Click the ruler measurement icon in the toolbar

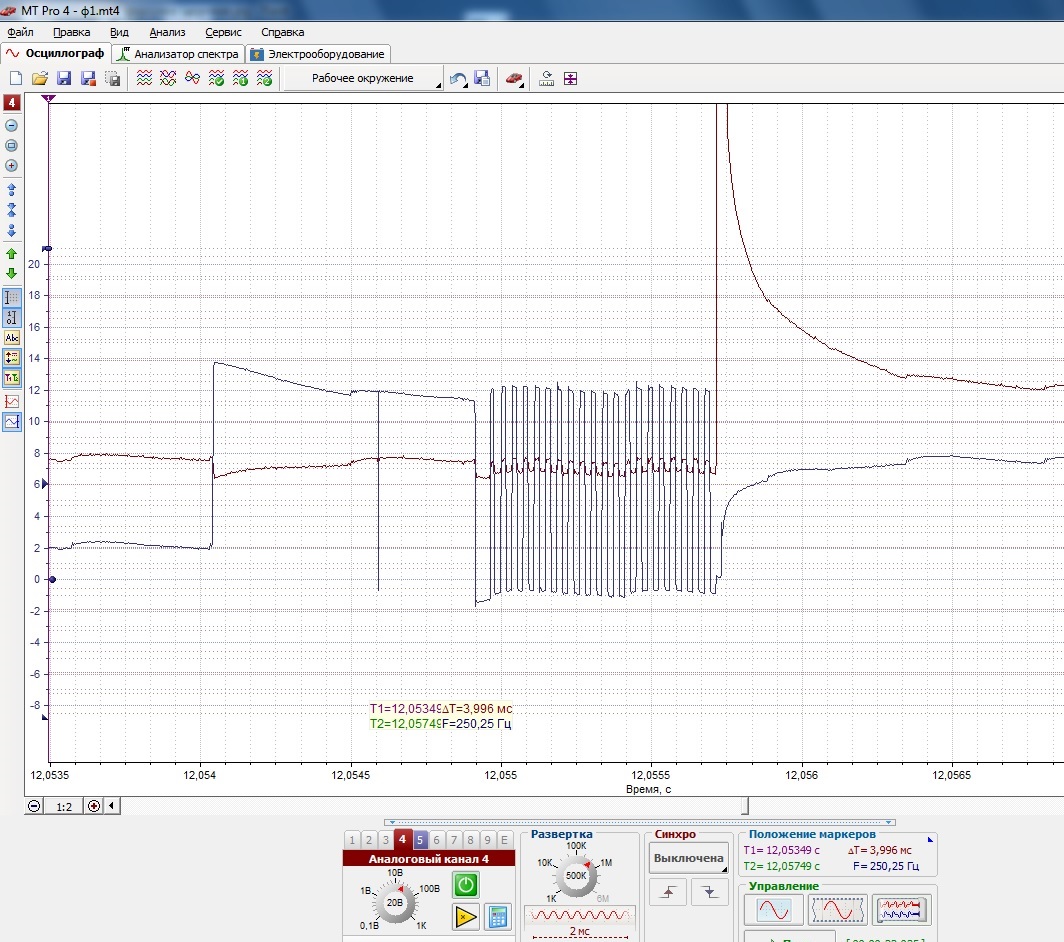click(x=546, y=79)
